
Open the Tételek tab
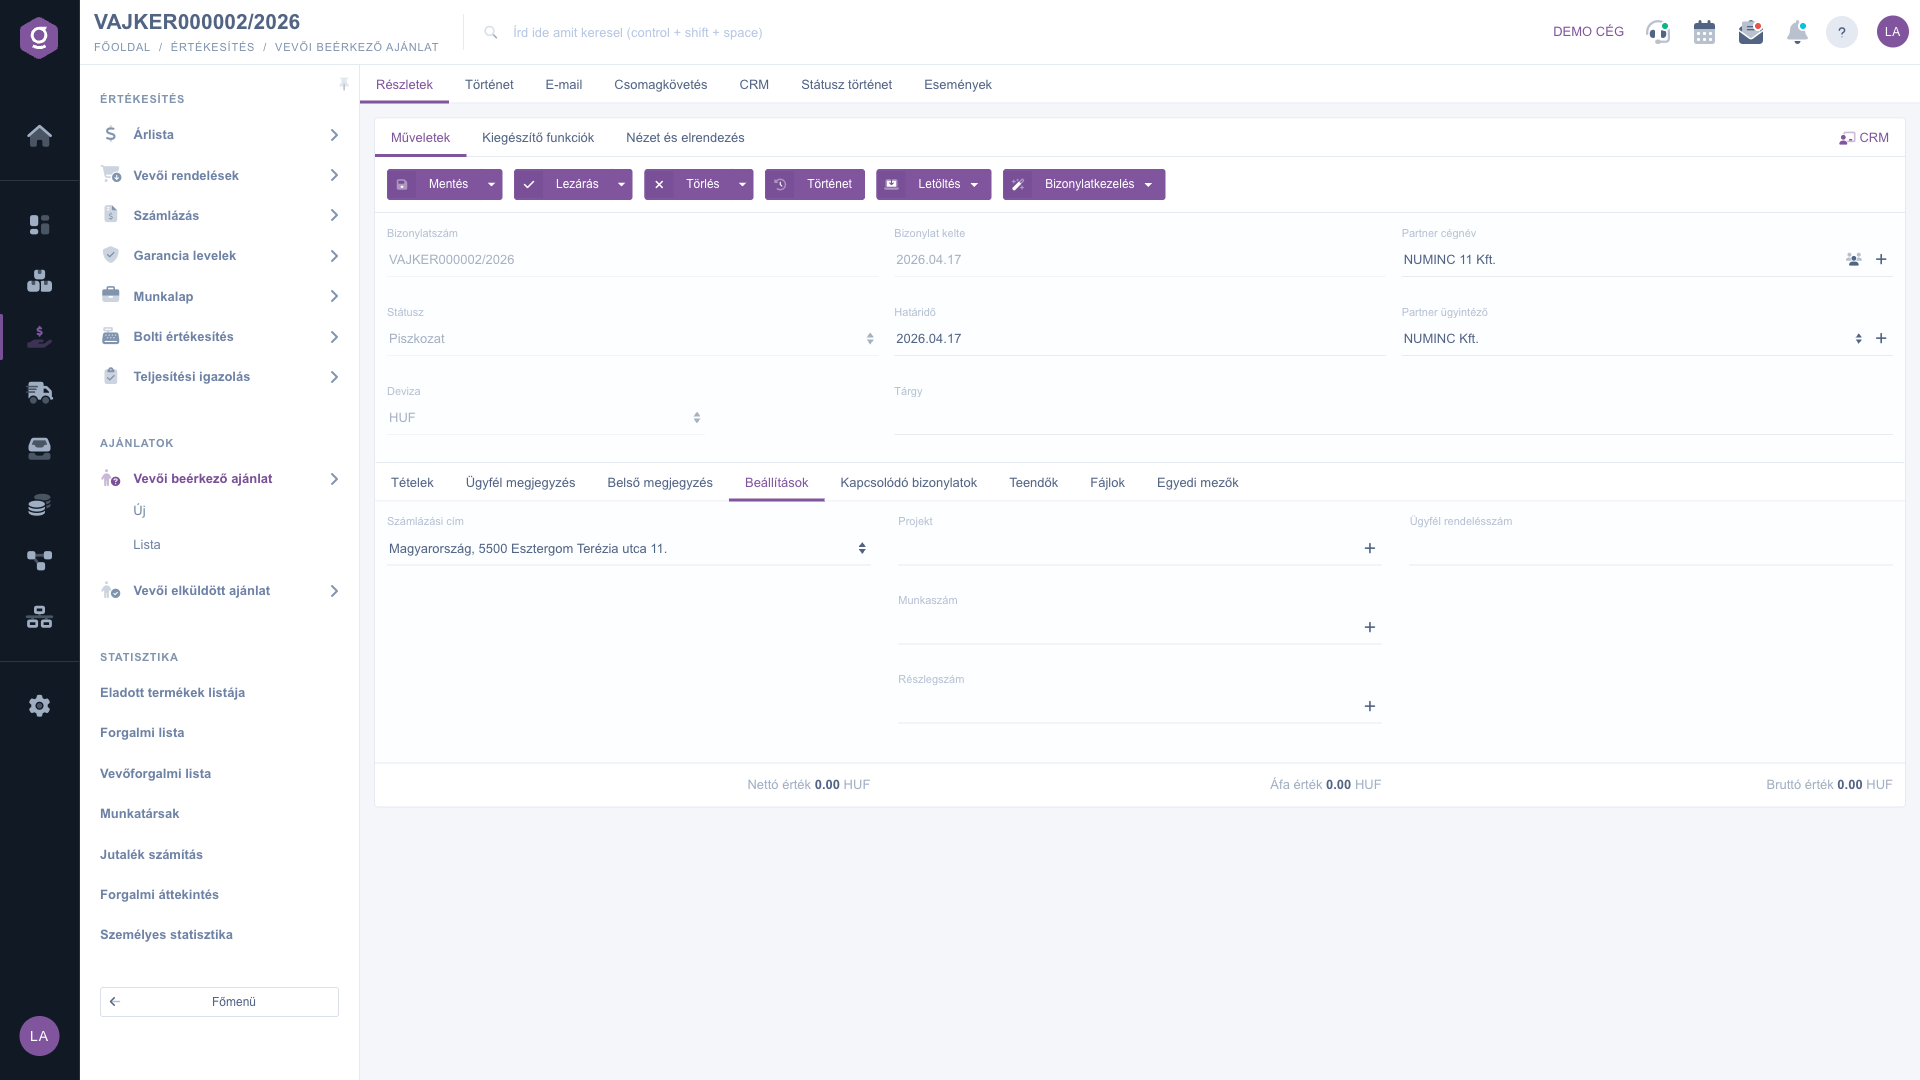(x=412, y=483)
